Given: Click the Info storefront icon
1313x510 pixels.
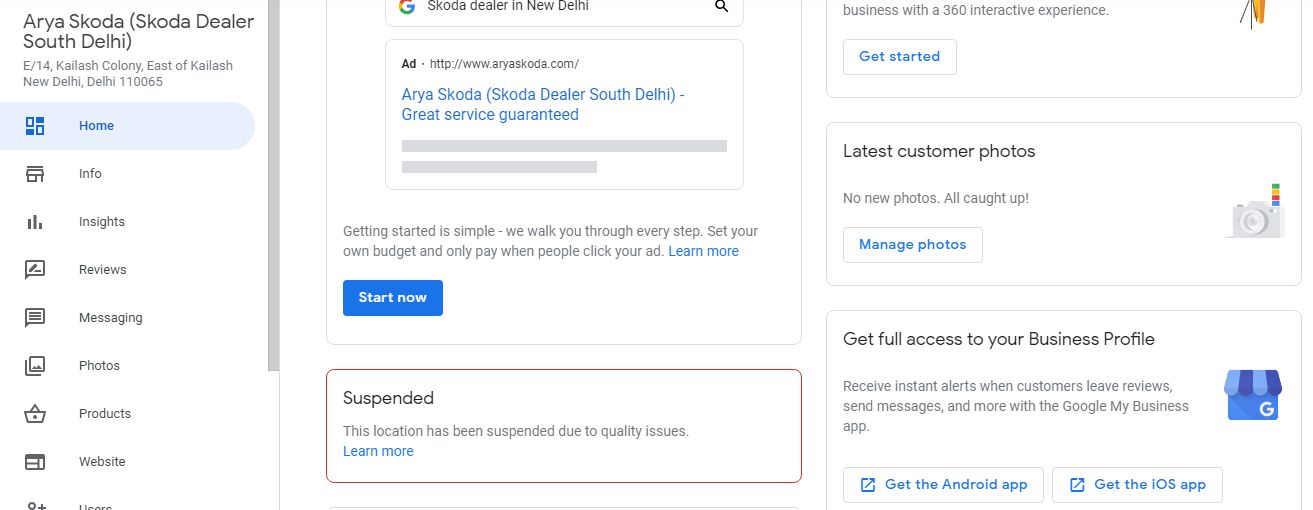Looking at the screenshot, I should click(35, 174).
